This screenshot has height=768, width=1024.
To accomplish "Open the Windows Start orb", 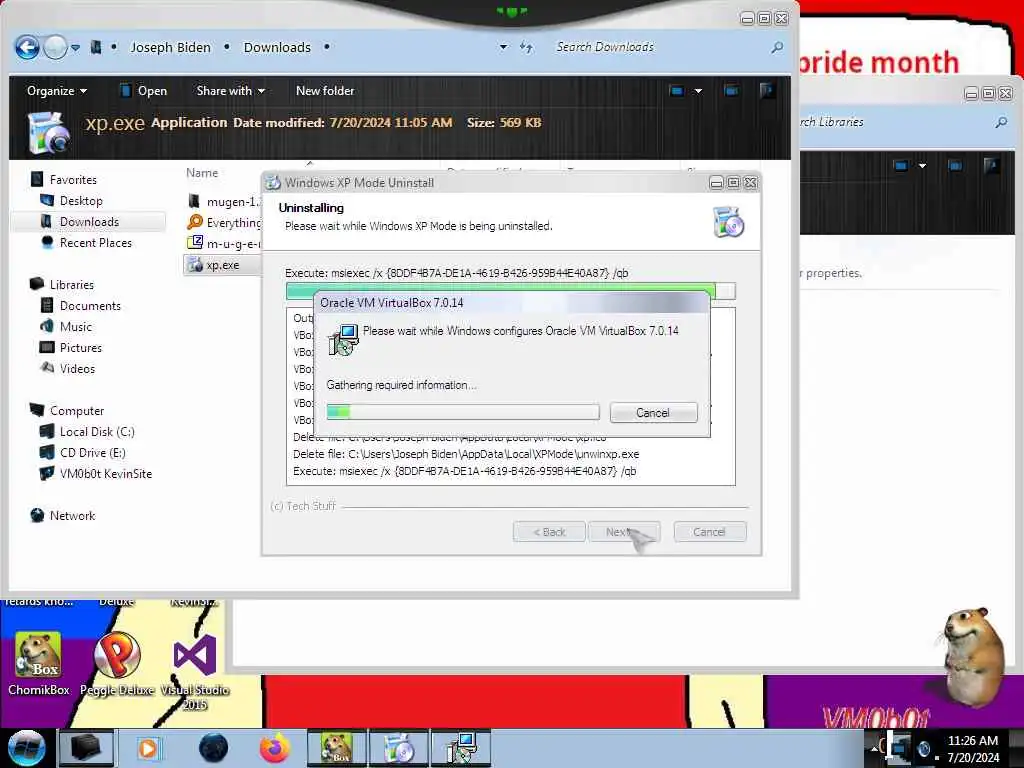I will 26,748.
